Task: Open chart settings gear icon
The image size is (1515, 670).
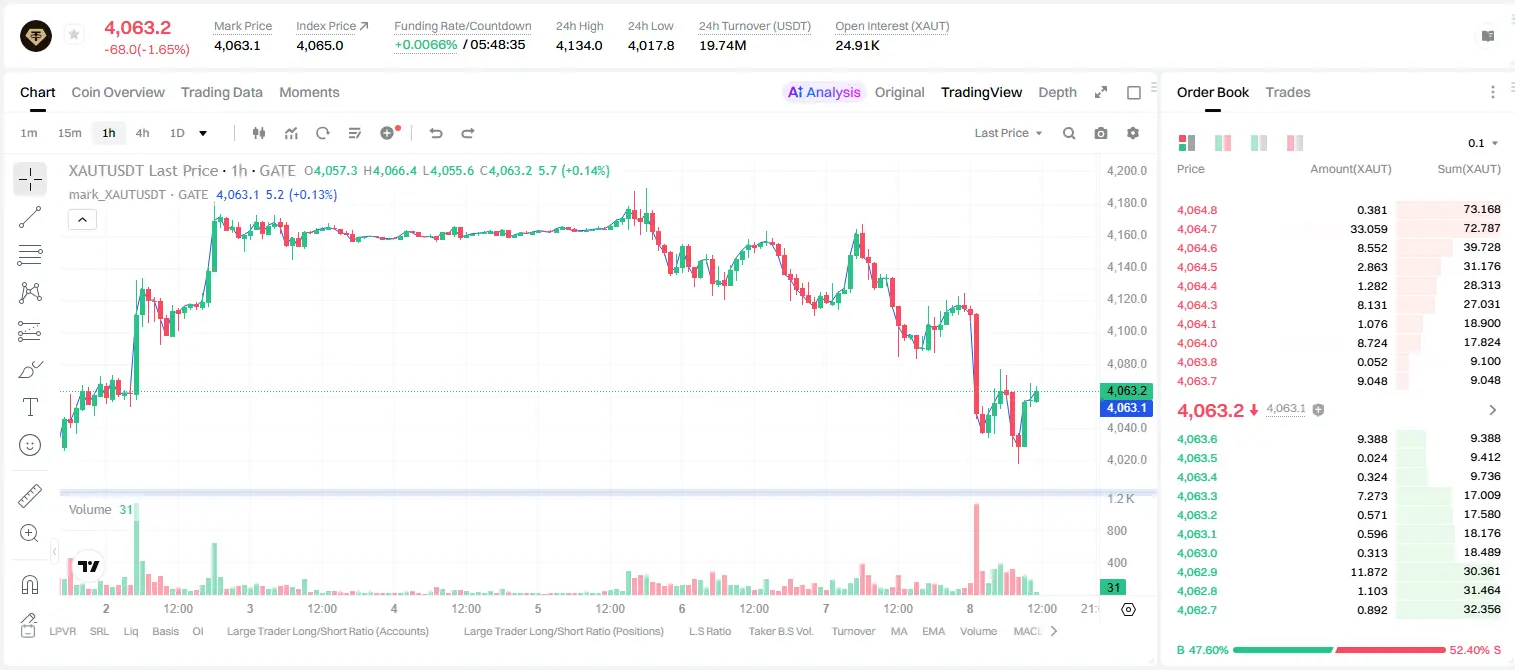Action: pos(1133,133)
